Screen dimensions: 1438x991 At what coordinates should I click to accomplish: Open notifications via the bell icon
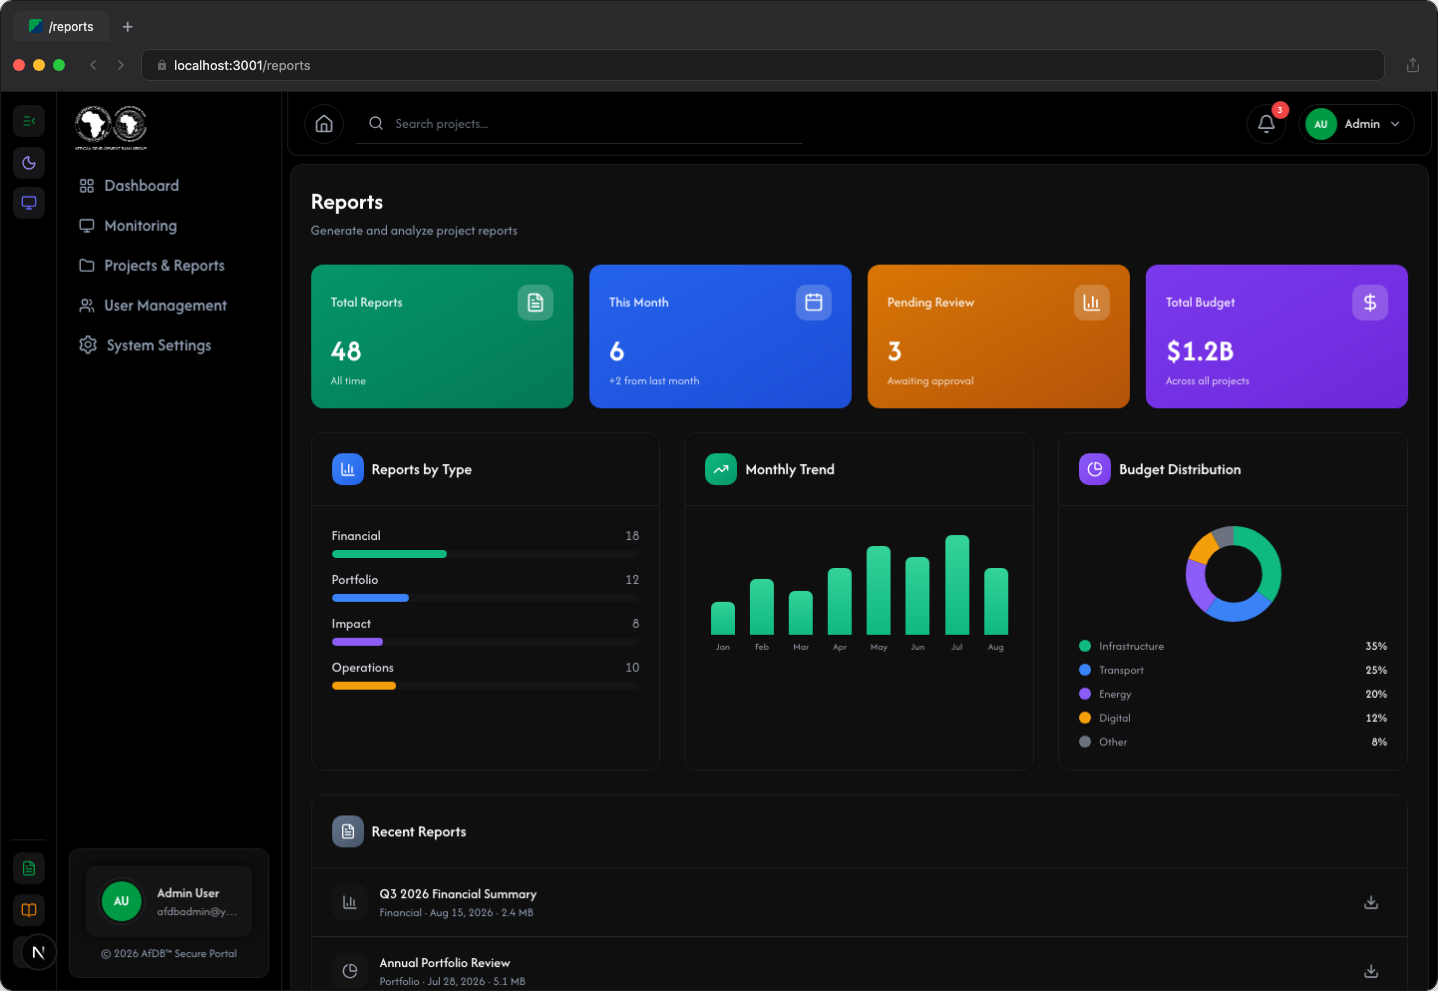[x=1266, y=124]
